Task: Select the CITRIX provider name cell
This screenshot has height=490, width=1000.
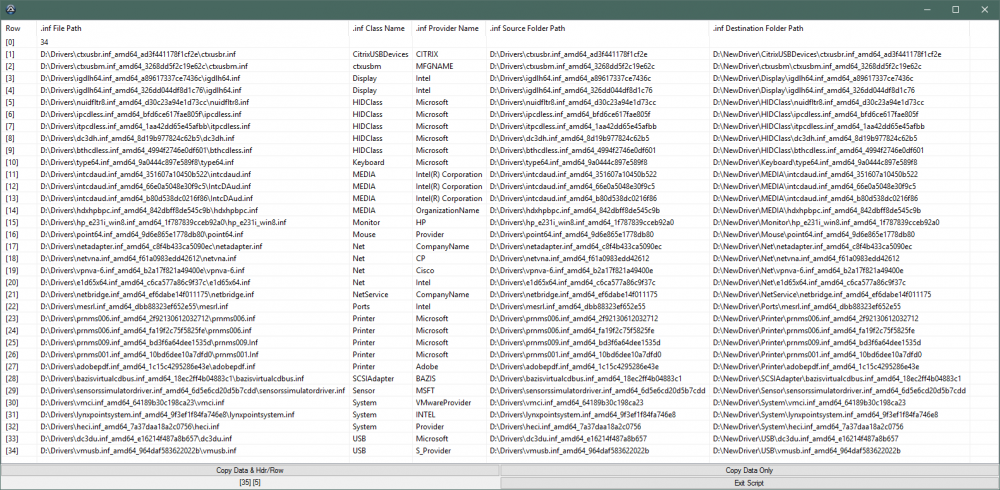Action: coord(427,54)
